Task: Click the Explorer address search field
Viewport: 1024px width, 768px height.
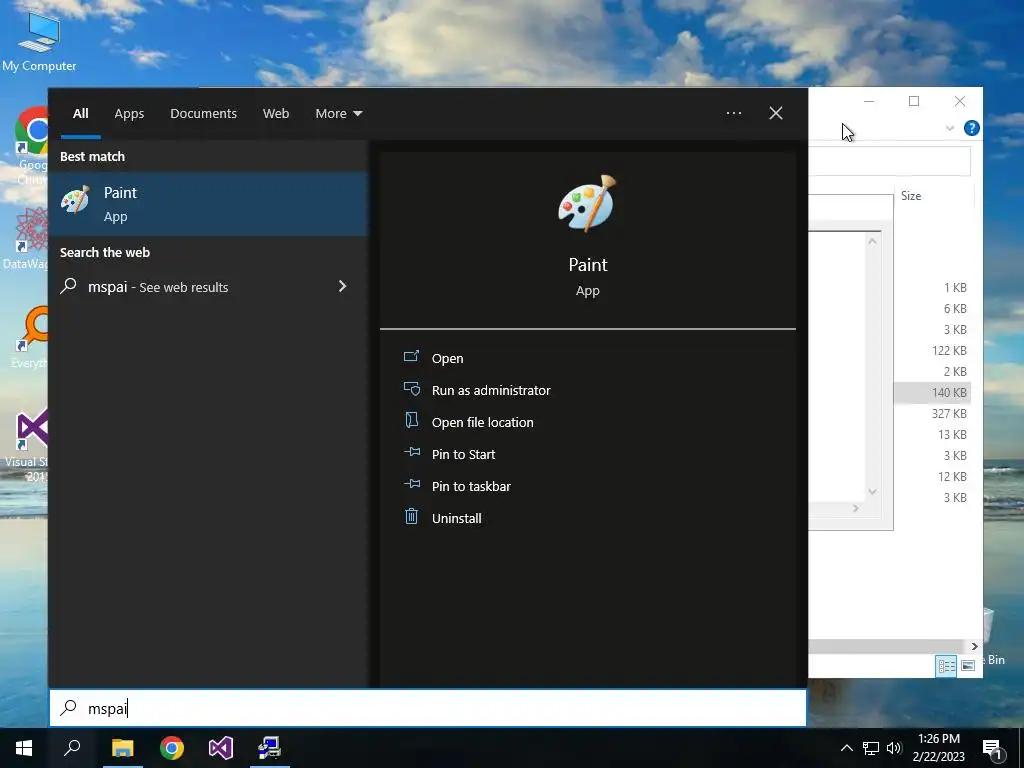Action: (x=889, y=161)
